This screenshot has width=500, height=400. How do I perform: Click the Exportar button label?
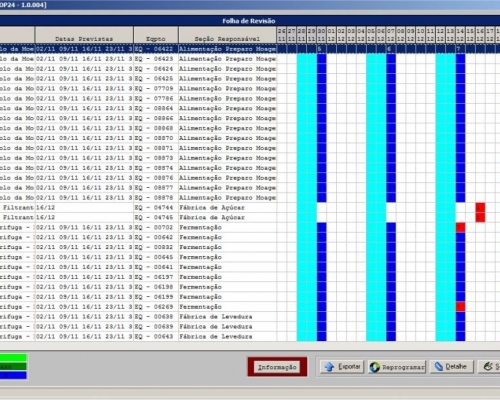tap(349, 367)
